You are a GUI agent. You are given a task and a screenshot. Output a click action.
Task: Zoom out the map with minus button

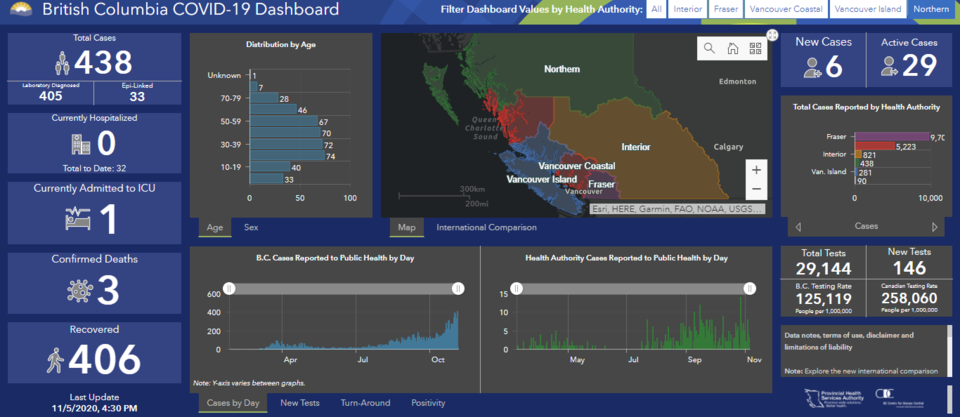pos(757,189)
